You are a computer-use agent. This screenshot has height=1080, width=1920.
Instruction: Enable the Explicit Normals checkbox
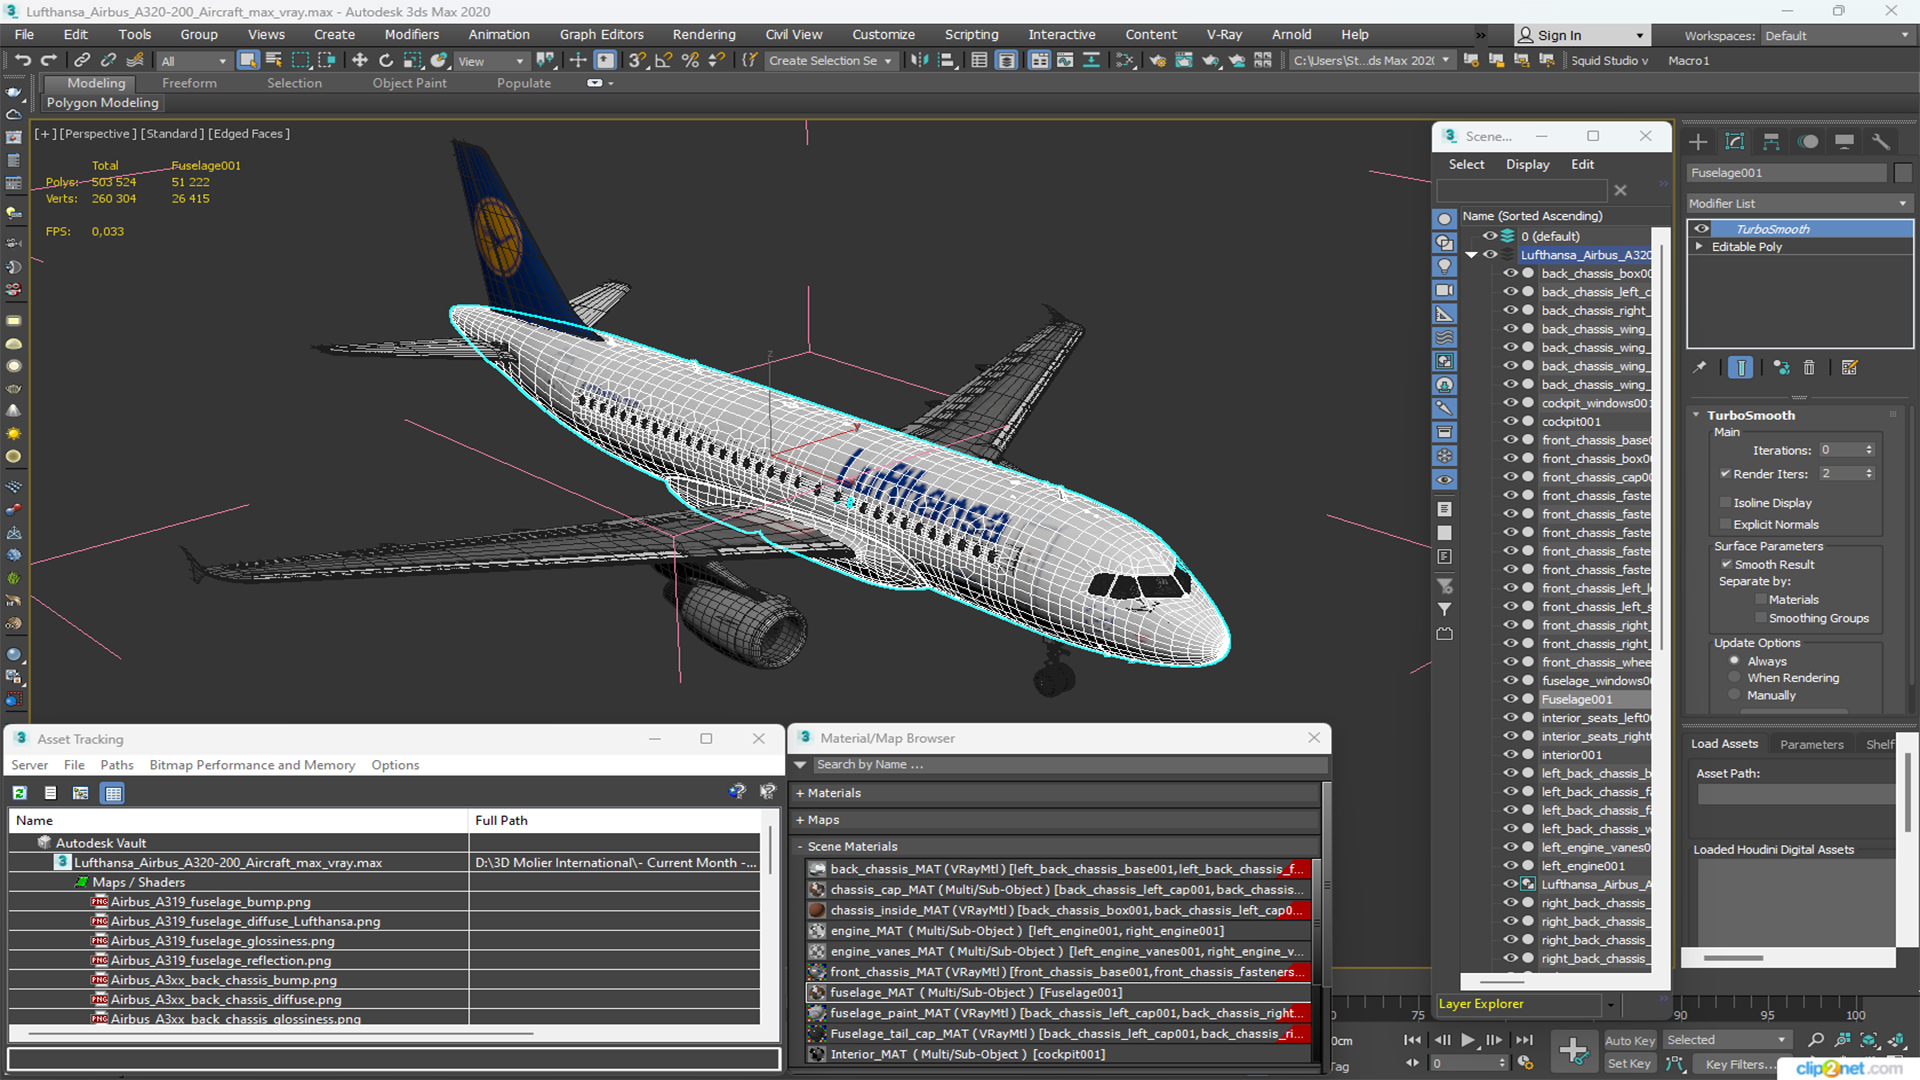point(1725,525)
